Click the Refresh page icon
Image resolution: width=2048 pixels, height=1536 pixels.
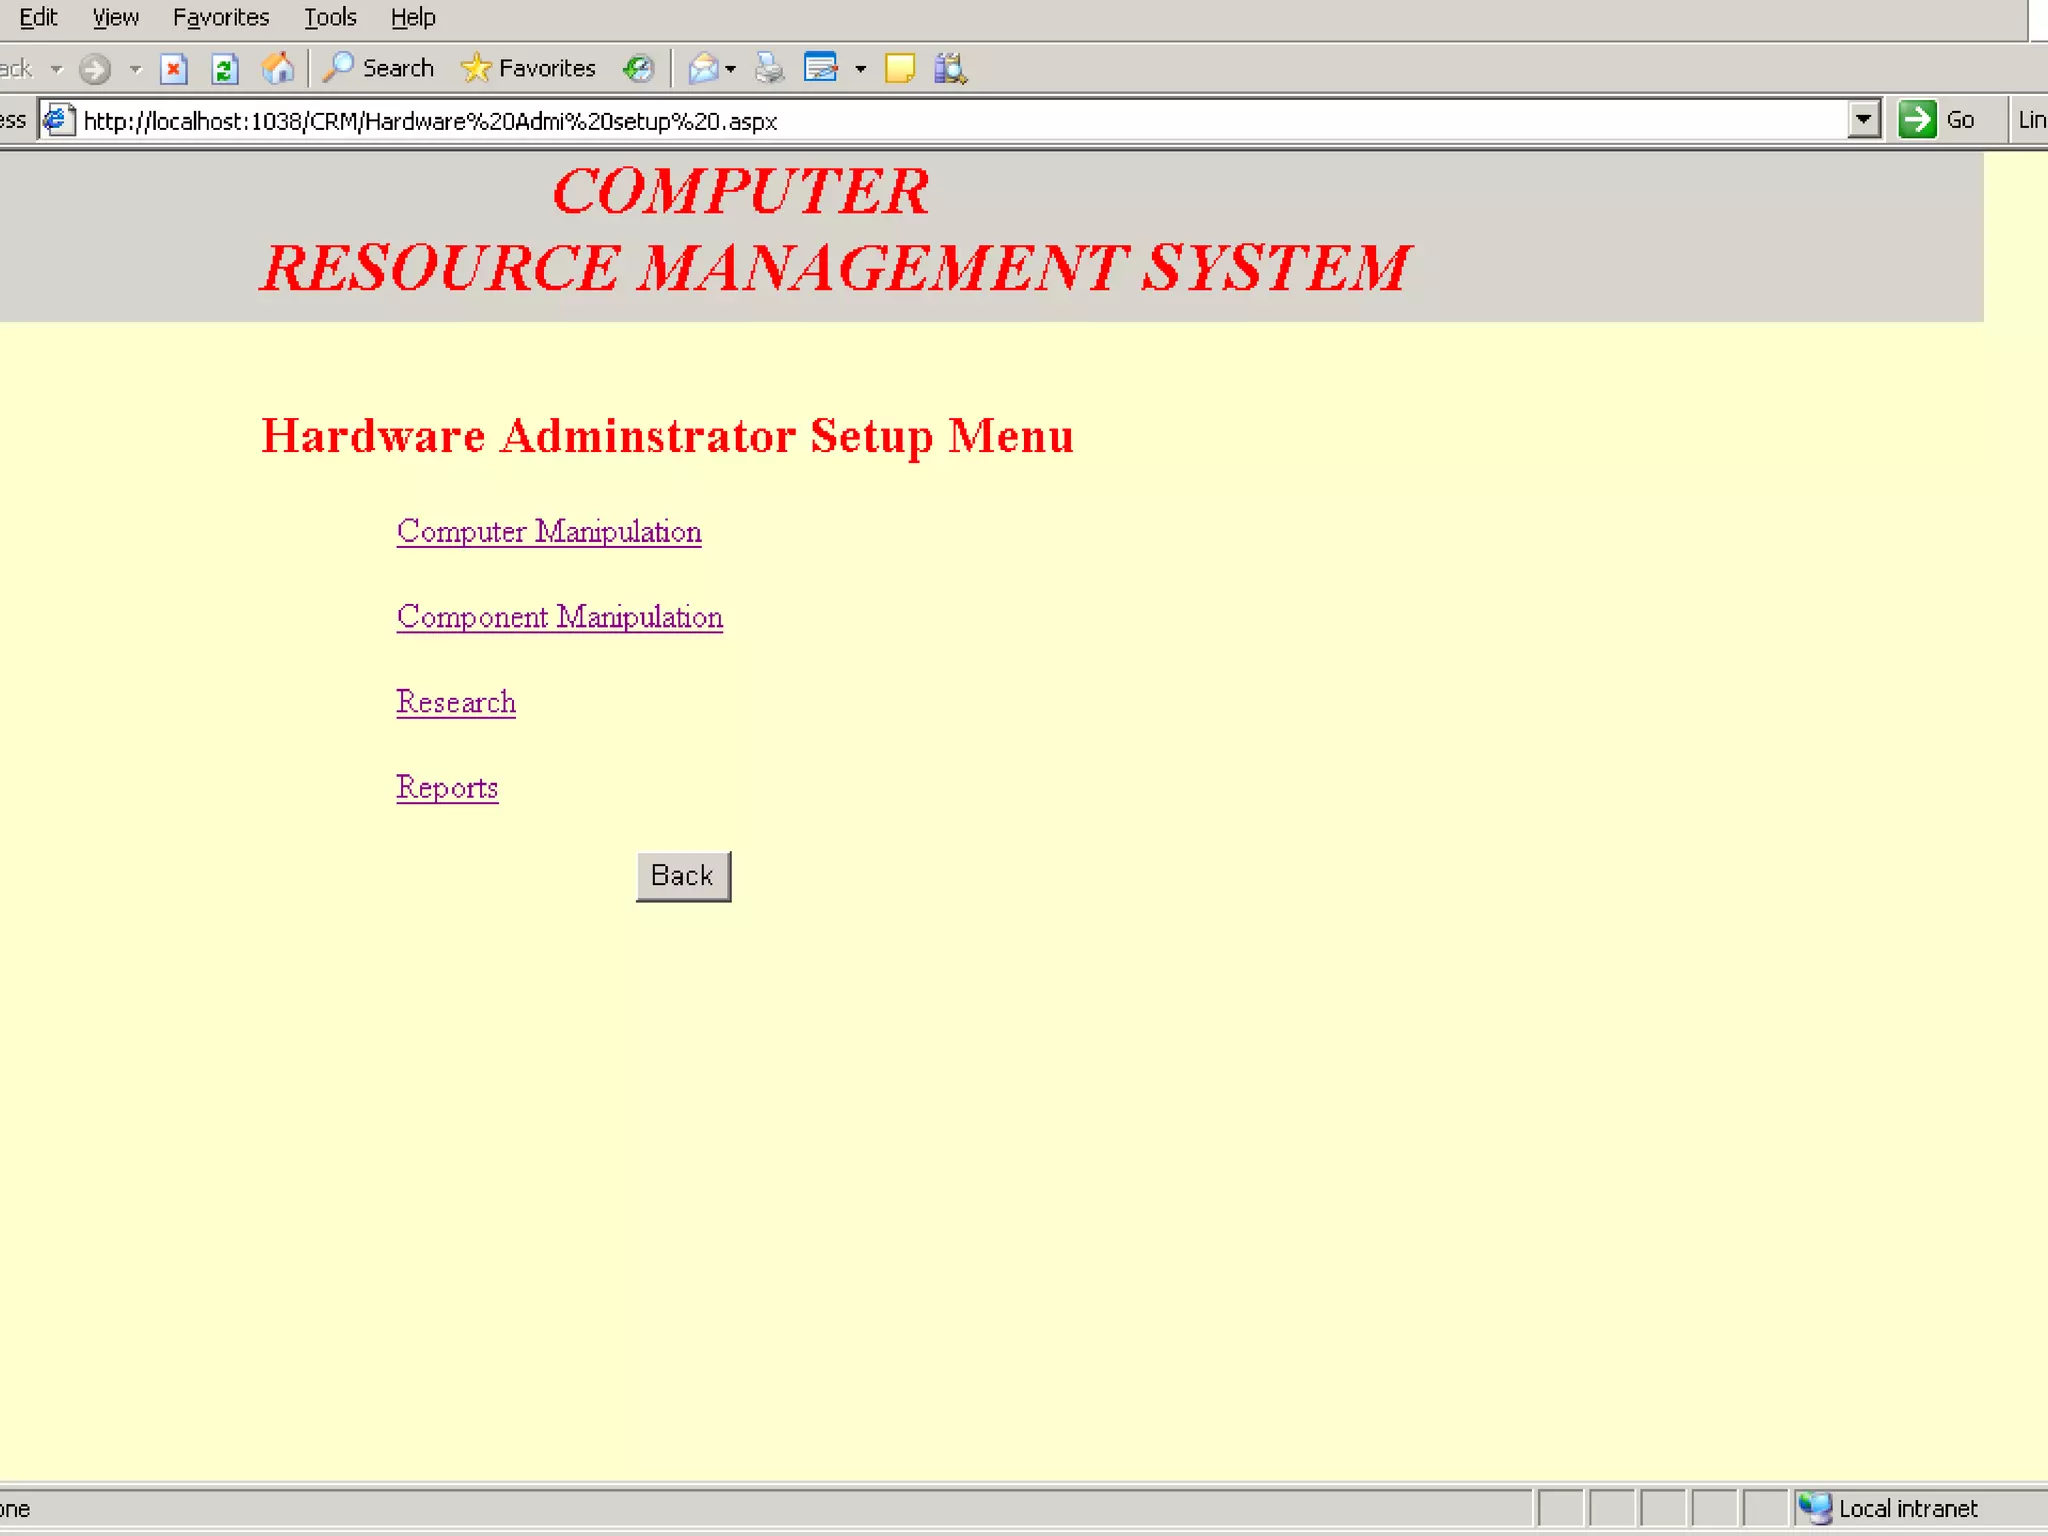[x=225, y=69]
